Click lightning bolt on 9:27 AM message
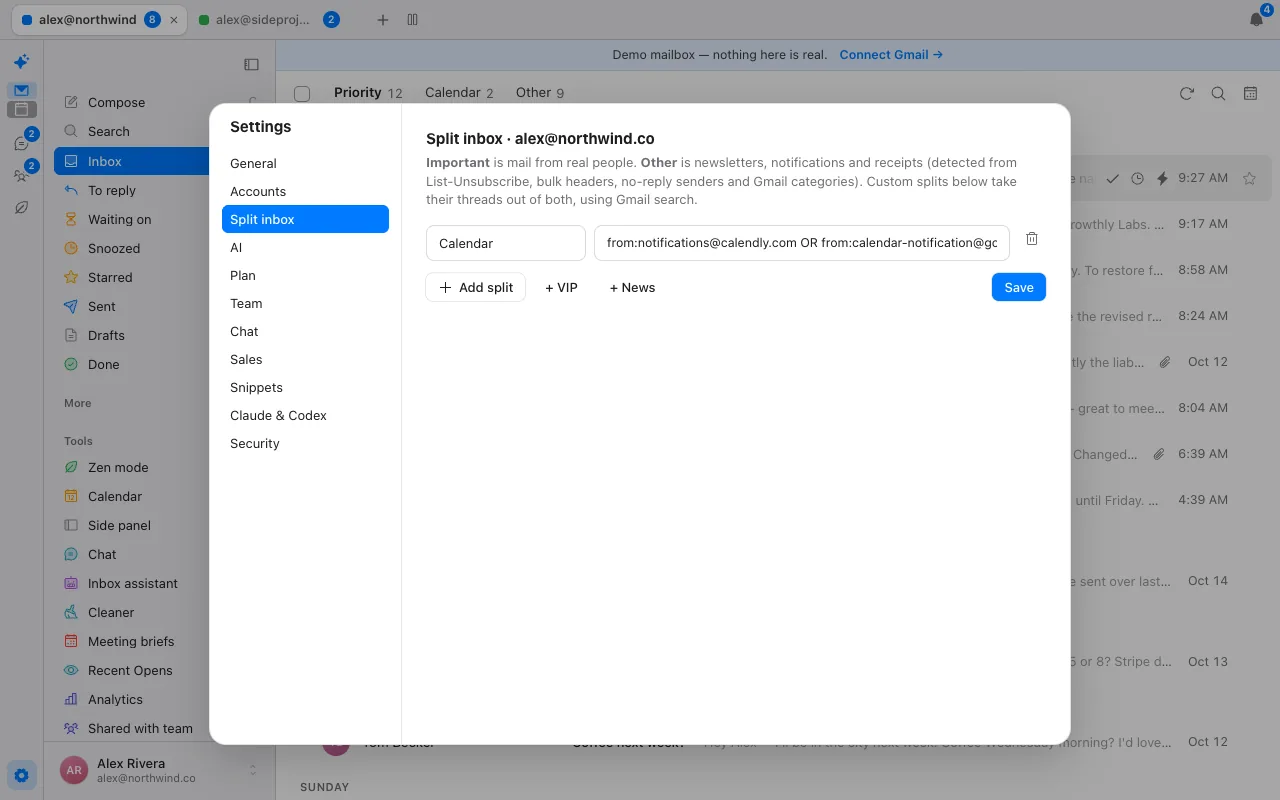This screenshot has width=1280, height=800. [1162, 178]
